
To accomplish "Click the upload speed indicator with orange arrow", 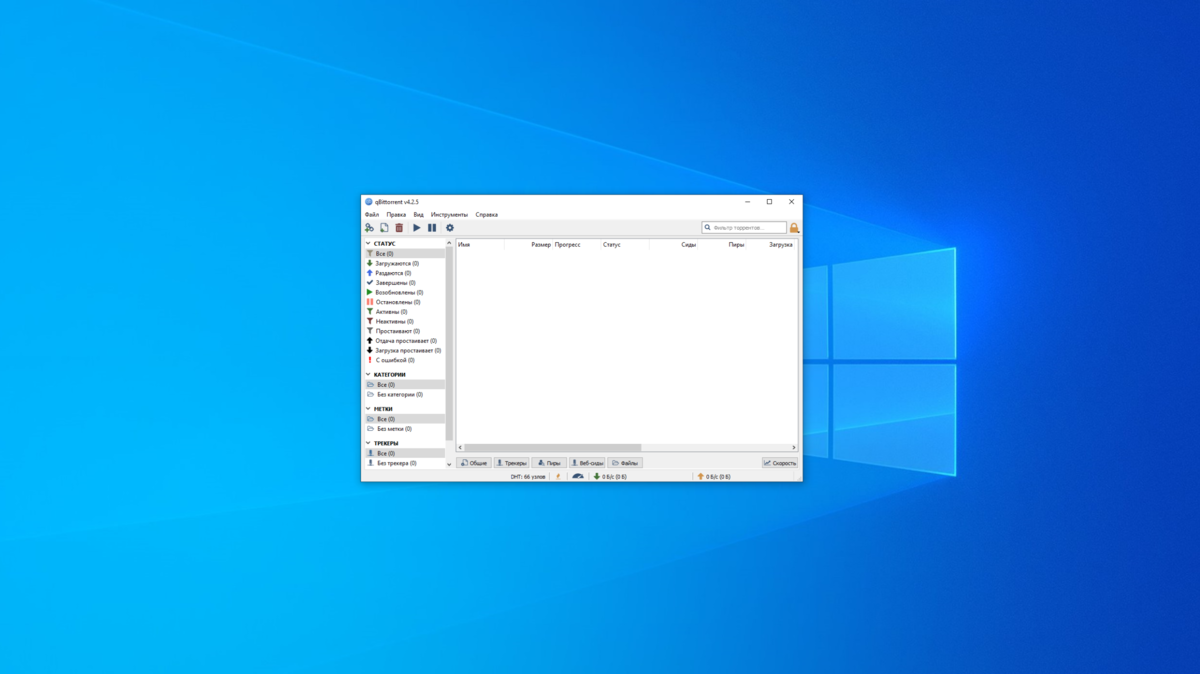I will click(x=714, y=477).
